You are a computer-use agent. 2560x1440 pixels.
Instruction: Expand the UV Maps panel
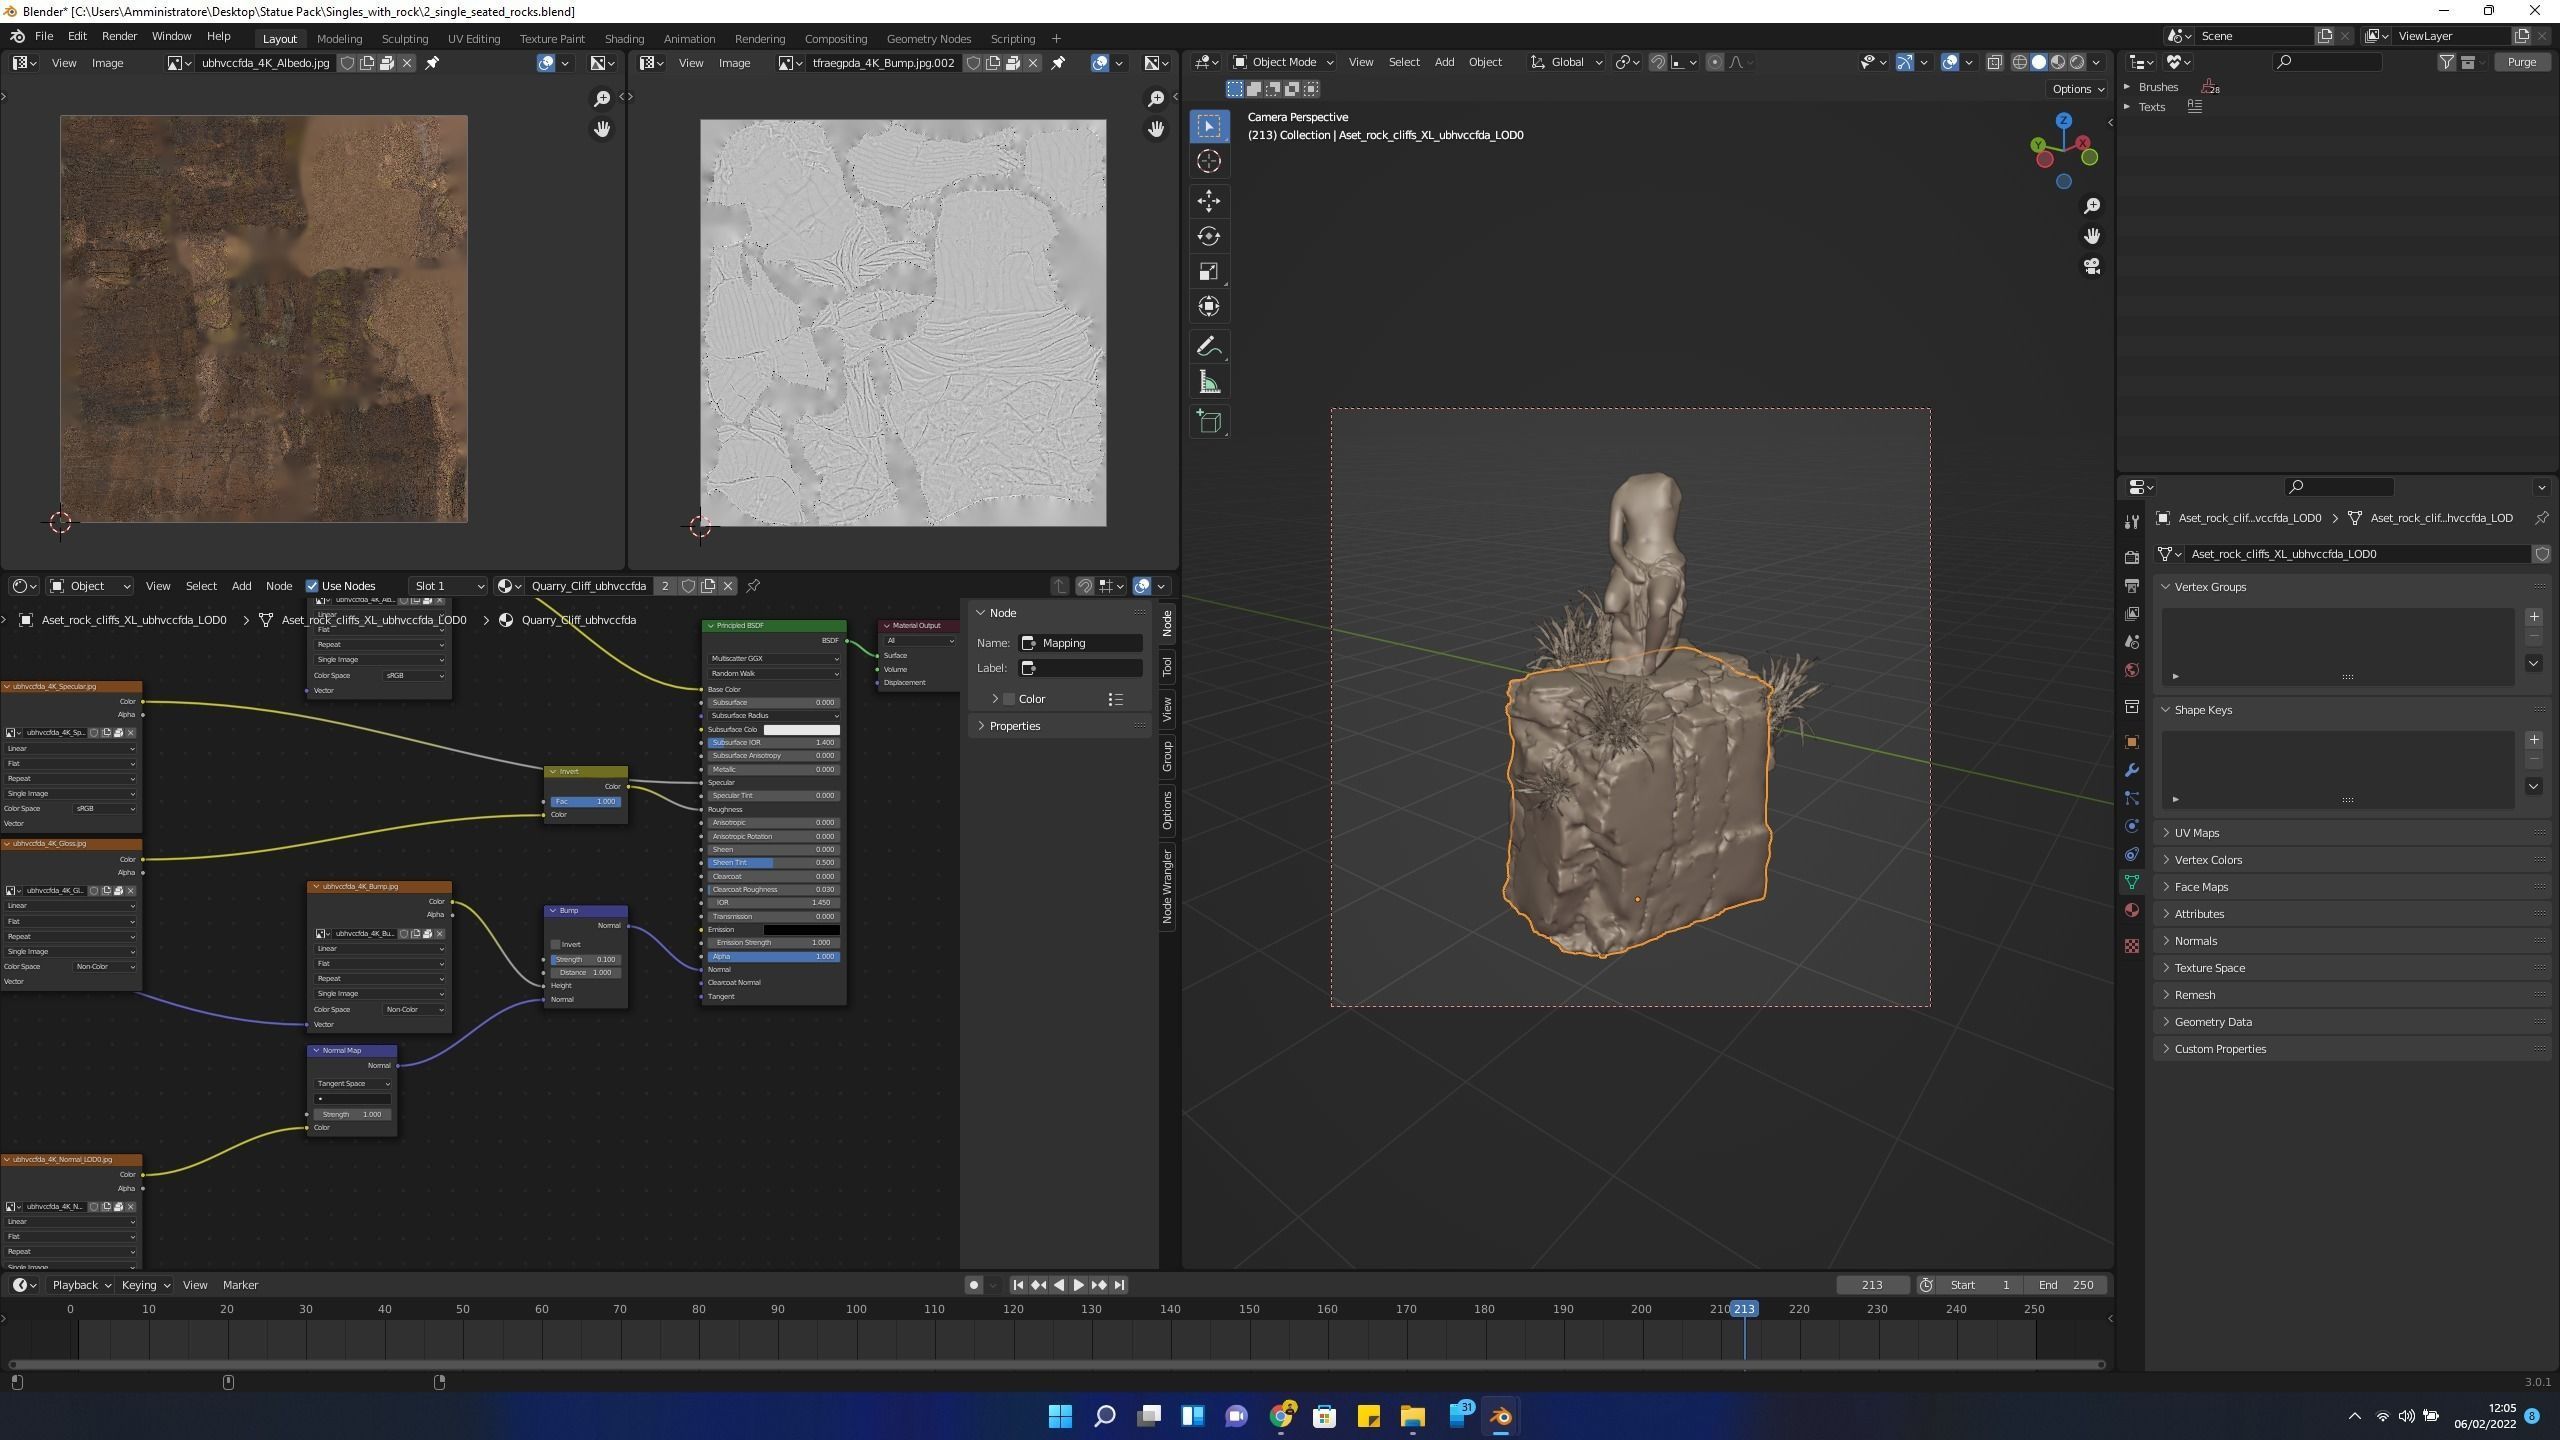pos(2196,833)
